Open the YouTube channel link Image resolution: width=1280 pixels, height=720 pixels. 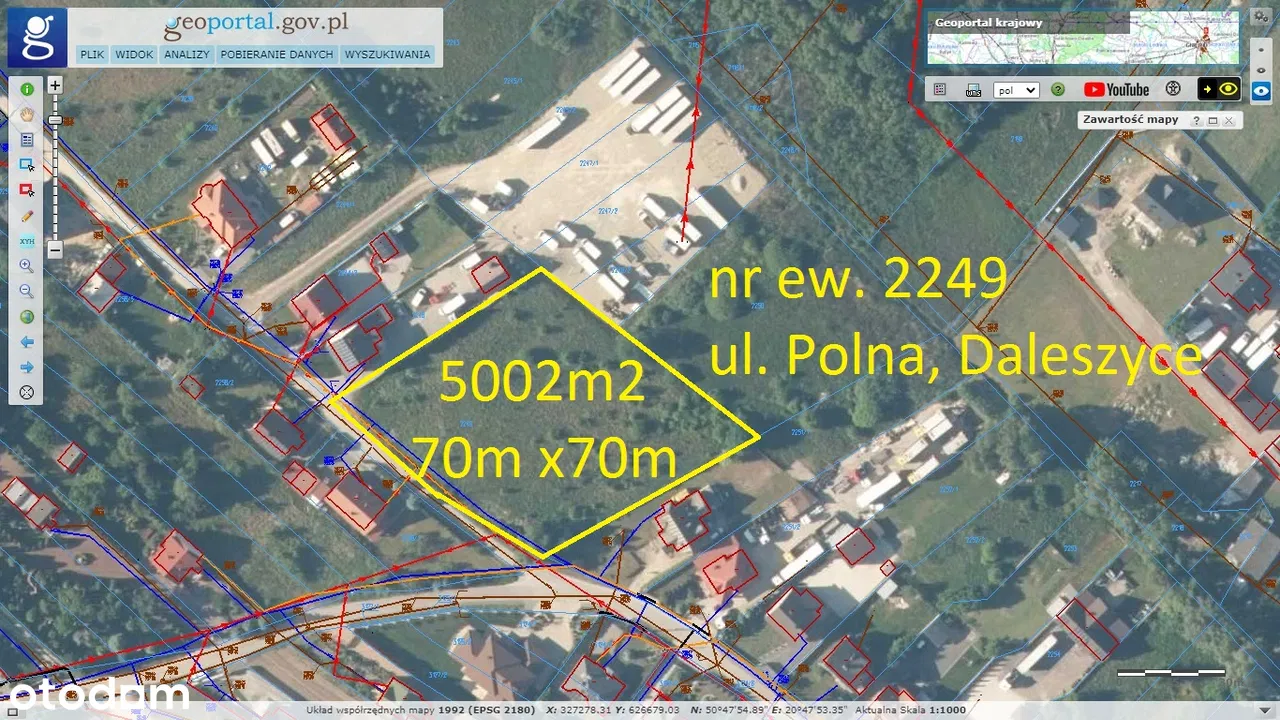pyautogui.click(x=1116, y=89)
